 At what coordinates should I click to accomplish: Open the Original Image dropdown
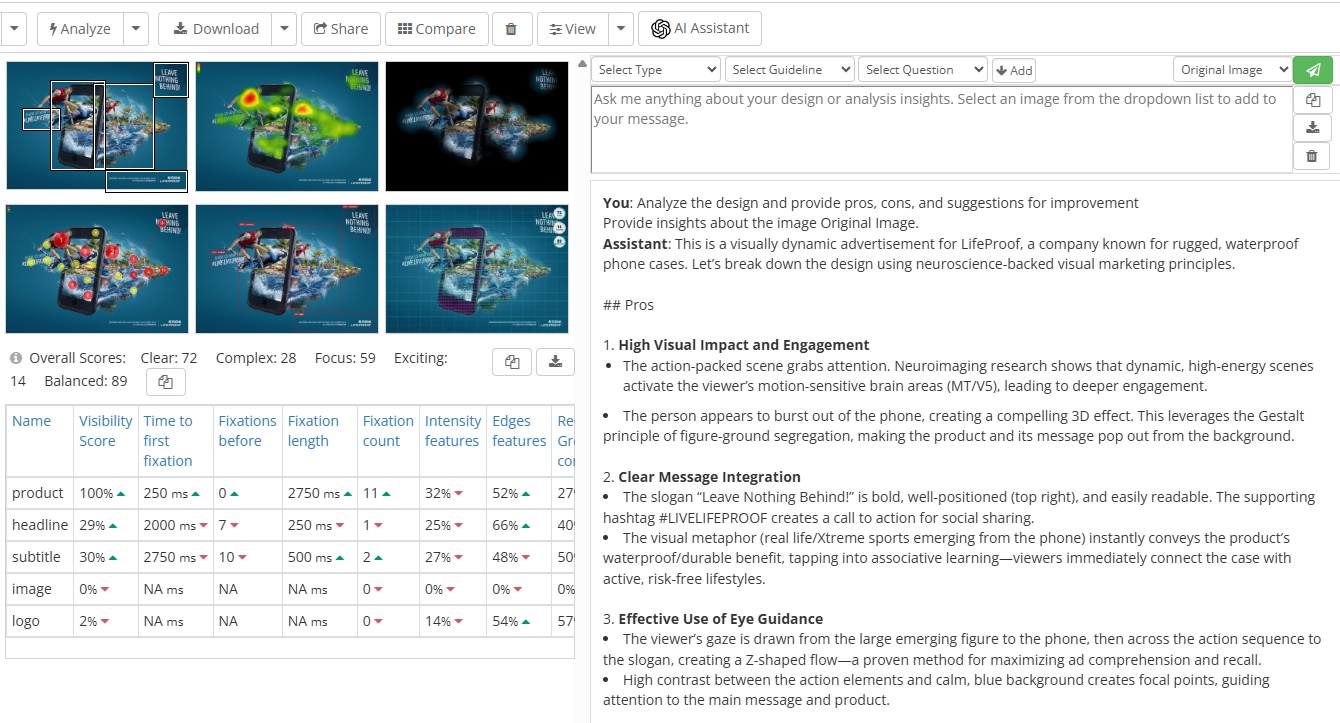click(x=1232, y=70)
